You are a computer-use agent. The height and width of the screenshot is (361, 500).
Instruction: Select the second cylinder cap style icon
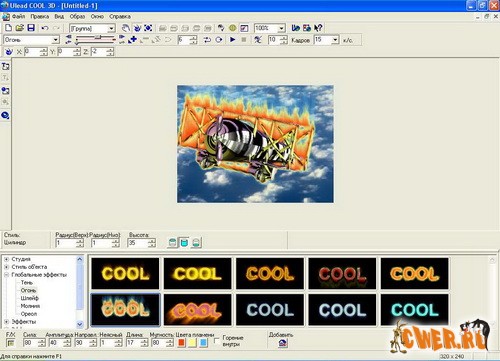[x=184, y=242]
